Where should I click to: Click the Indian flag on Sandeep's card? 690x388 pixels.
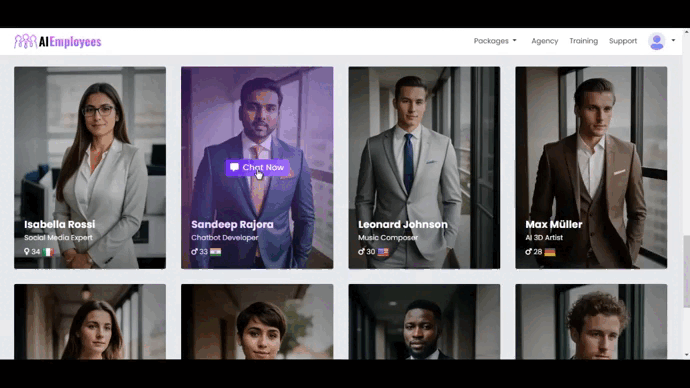point(215,252)
